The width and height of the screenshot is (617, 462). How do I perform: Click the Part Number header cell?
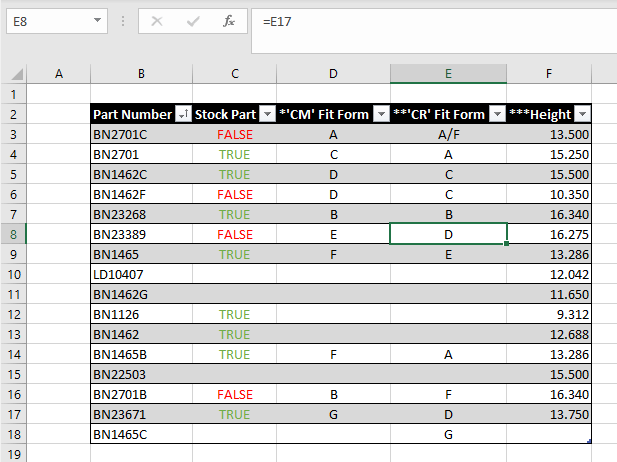coord(141,115)
